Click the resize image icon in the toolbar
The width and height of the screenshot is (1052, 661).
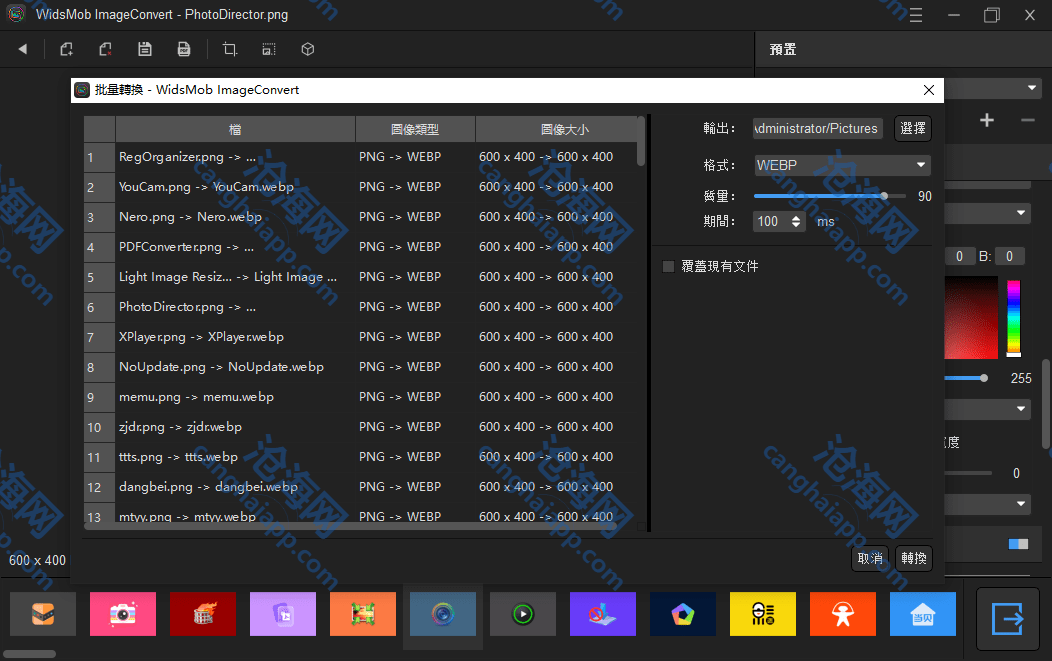click(x=269, y=49)
